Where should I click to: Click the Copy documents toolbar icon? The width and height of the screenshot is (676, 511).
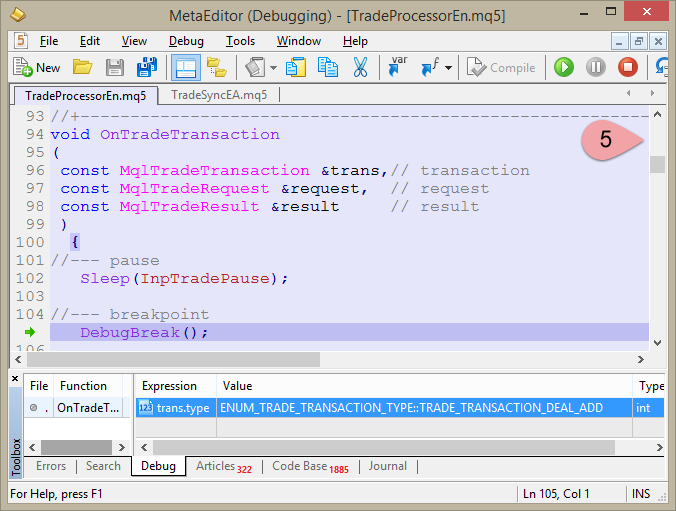click(296, 67)
